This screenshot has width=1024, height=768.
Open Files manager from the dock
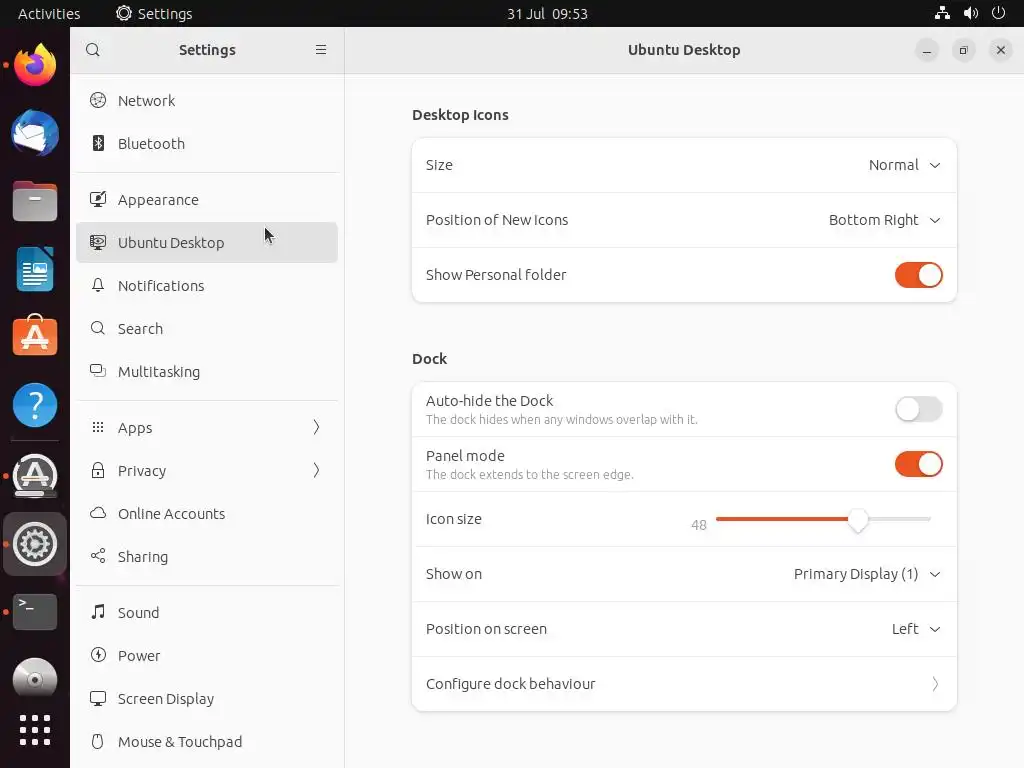pyautogui.click(x=35, y=201)
